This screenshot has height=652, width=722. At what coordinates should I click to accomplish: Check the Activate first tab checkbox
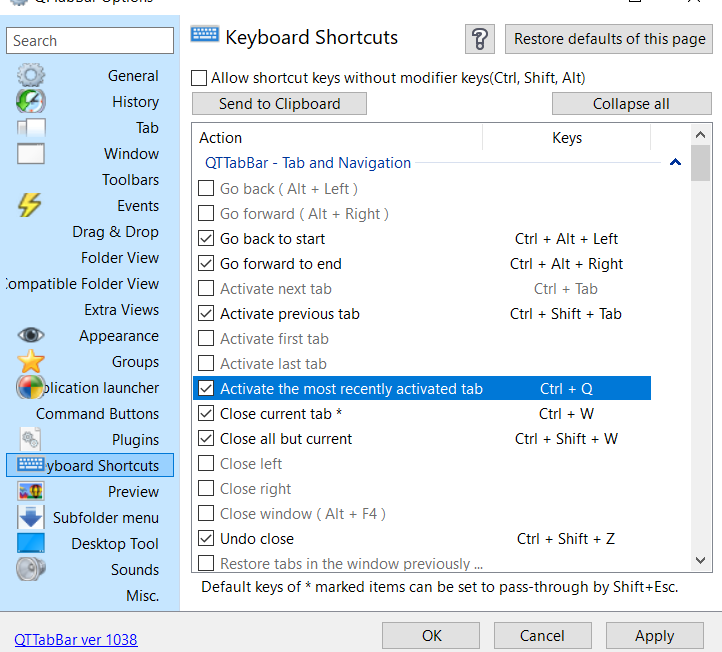pyautogui.click(x=206, y=338)
